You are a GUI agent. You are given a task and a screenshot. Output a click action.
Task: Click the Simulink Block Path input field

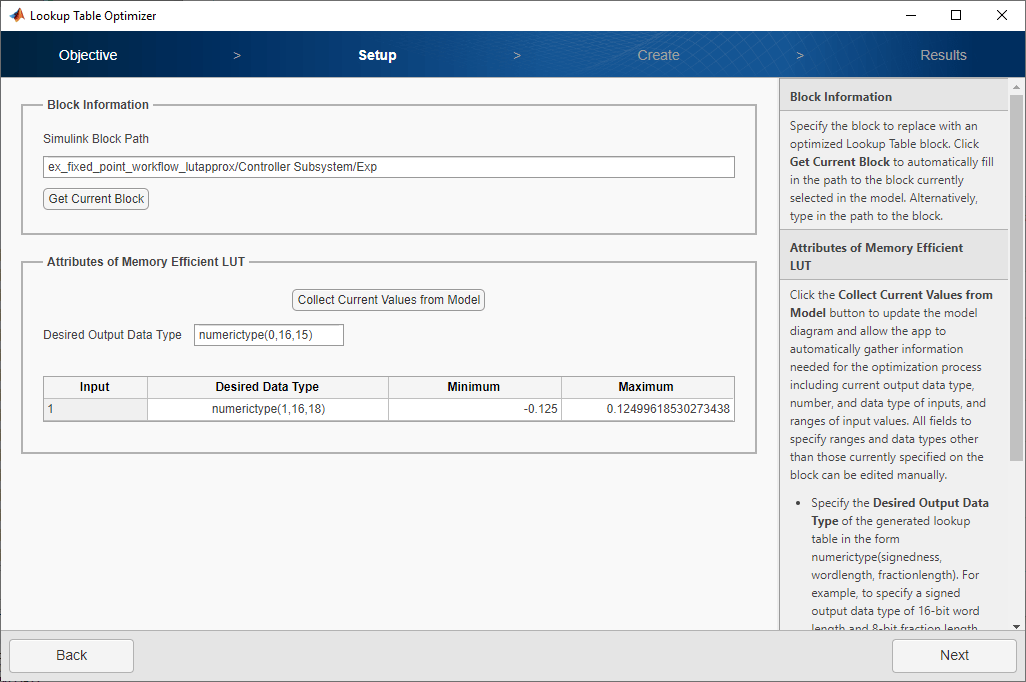click(389, 167)
